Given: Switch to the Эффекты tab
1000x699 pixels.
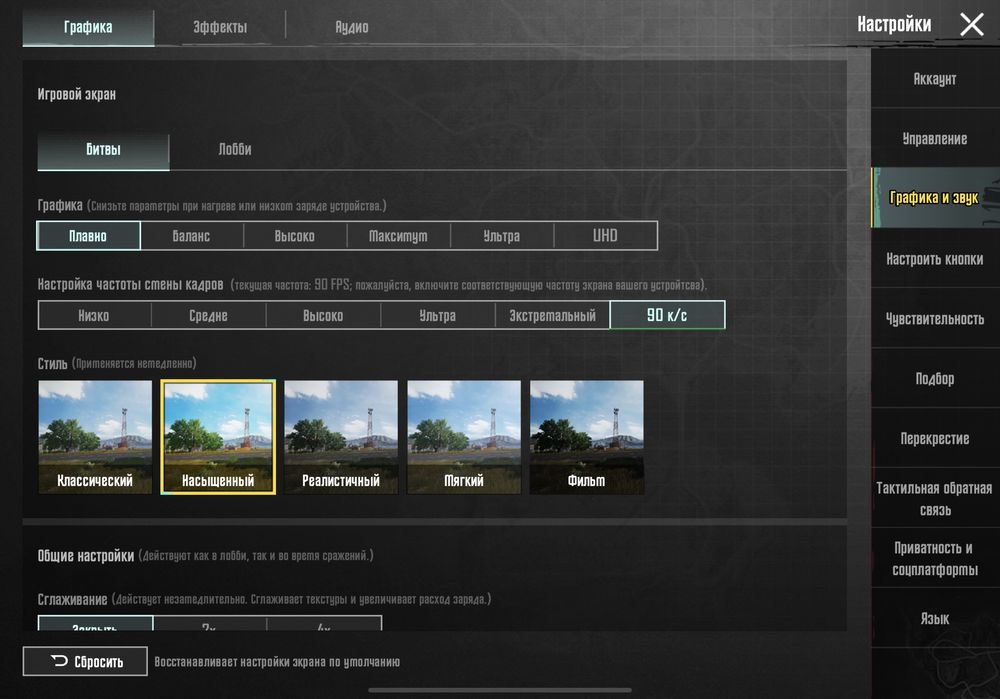Looking at the screenshot, I should pyautogui.click(x=220, y=27).
